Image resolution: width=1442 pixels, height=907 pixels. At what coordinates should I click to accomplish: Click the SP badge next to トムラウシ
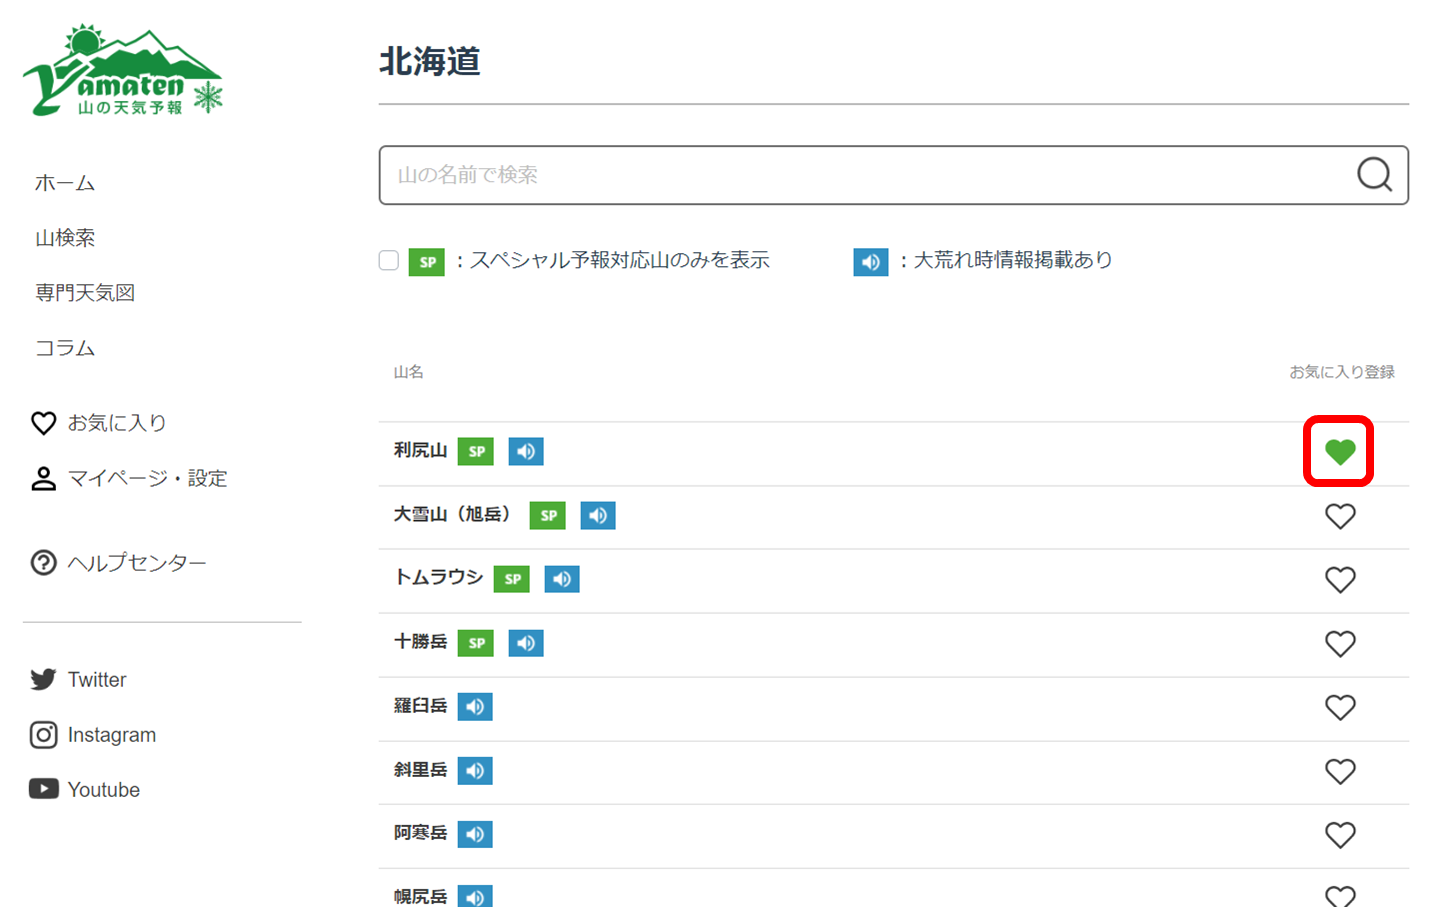(x=512, y=579)
